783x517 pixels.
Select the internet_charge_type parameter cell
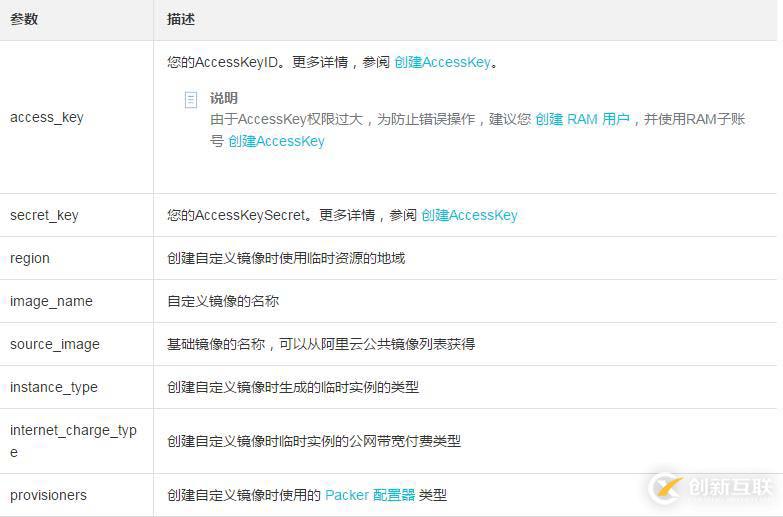pos(73,441)
